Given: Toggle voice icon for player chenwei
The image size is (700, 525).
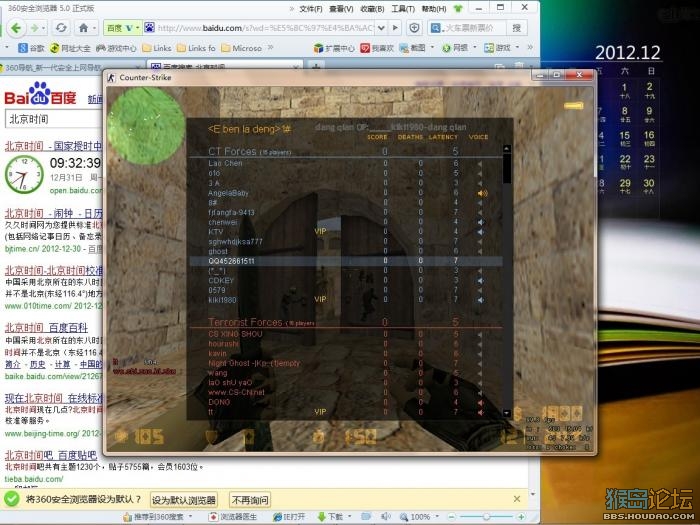Looking at the screenshot, I should tap(480, 222).
